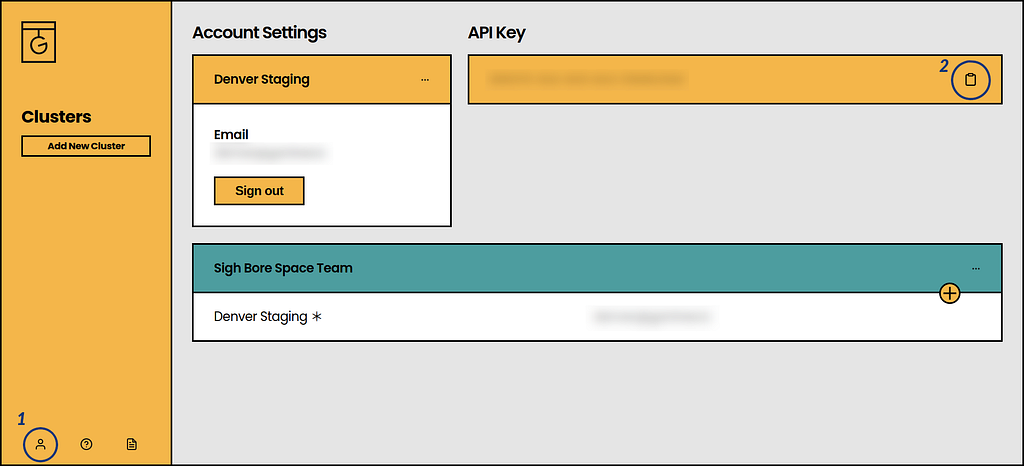
Task: Click blurred email in team member row
Action: pos(651,317)
